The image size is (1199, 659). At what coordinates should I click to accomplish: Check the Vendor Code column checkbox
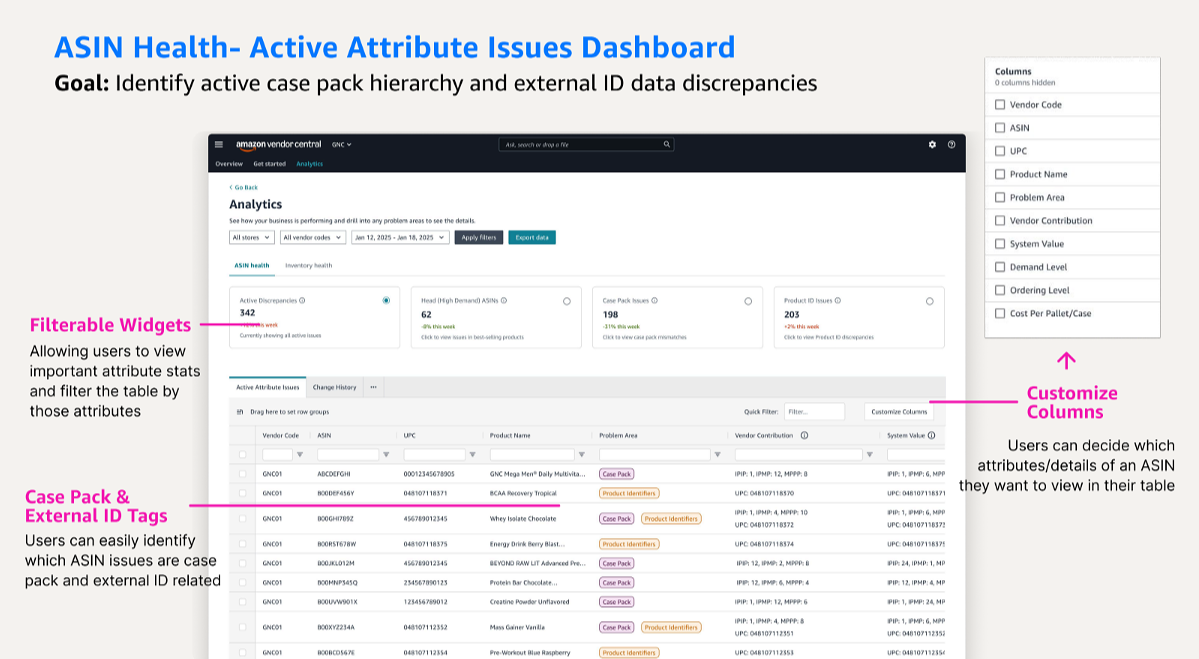click(999, 104)
